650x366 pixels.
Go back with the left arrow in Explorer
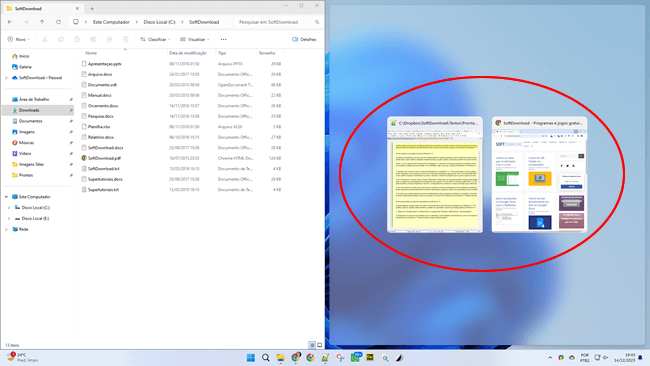10,22
